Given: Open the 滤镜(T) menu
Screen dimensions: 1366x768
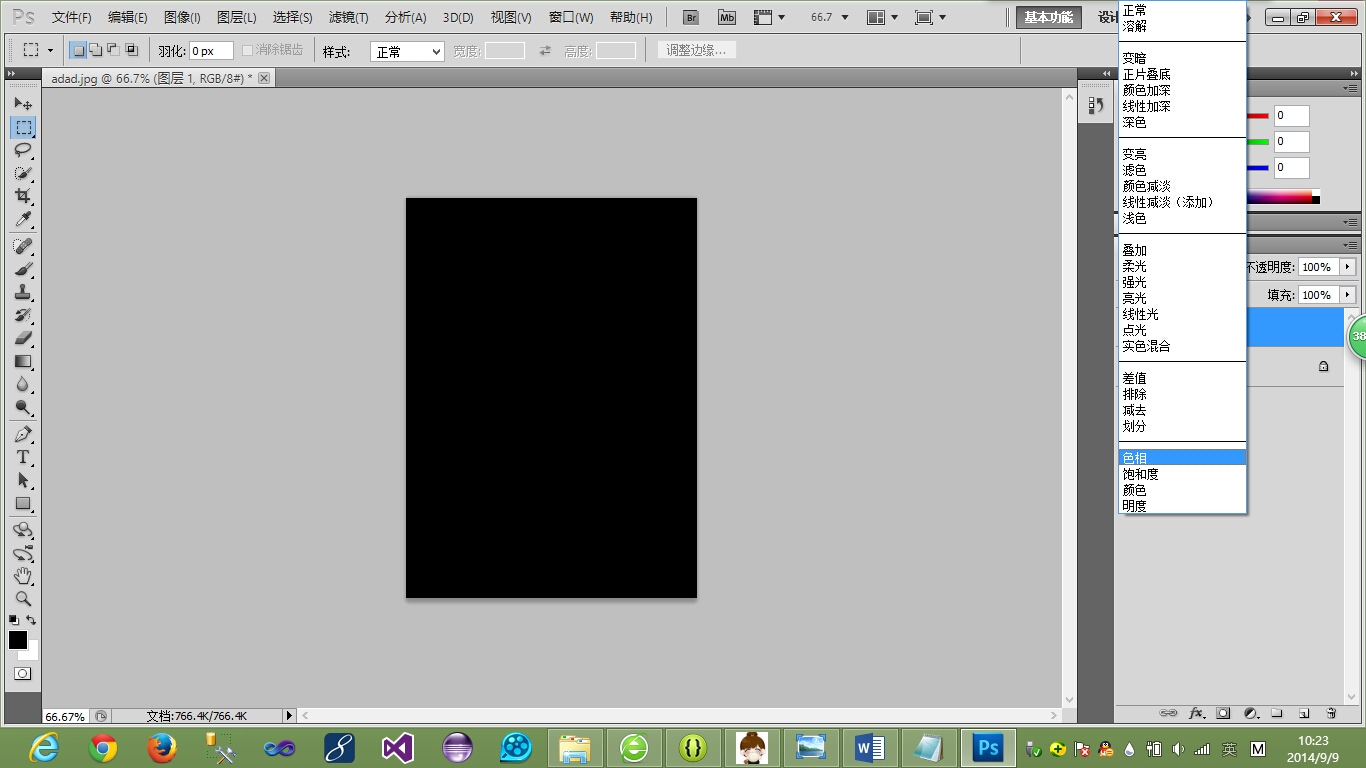Looking at the screenshot, I should pos(348,17).
